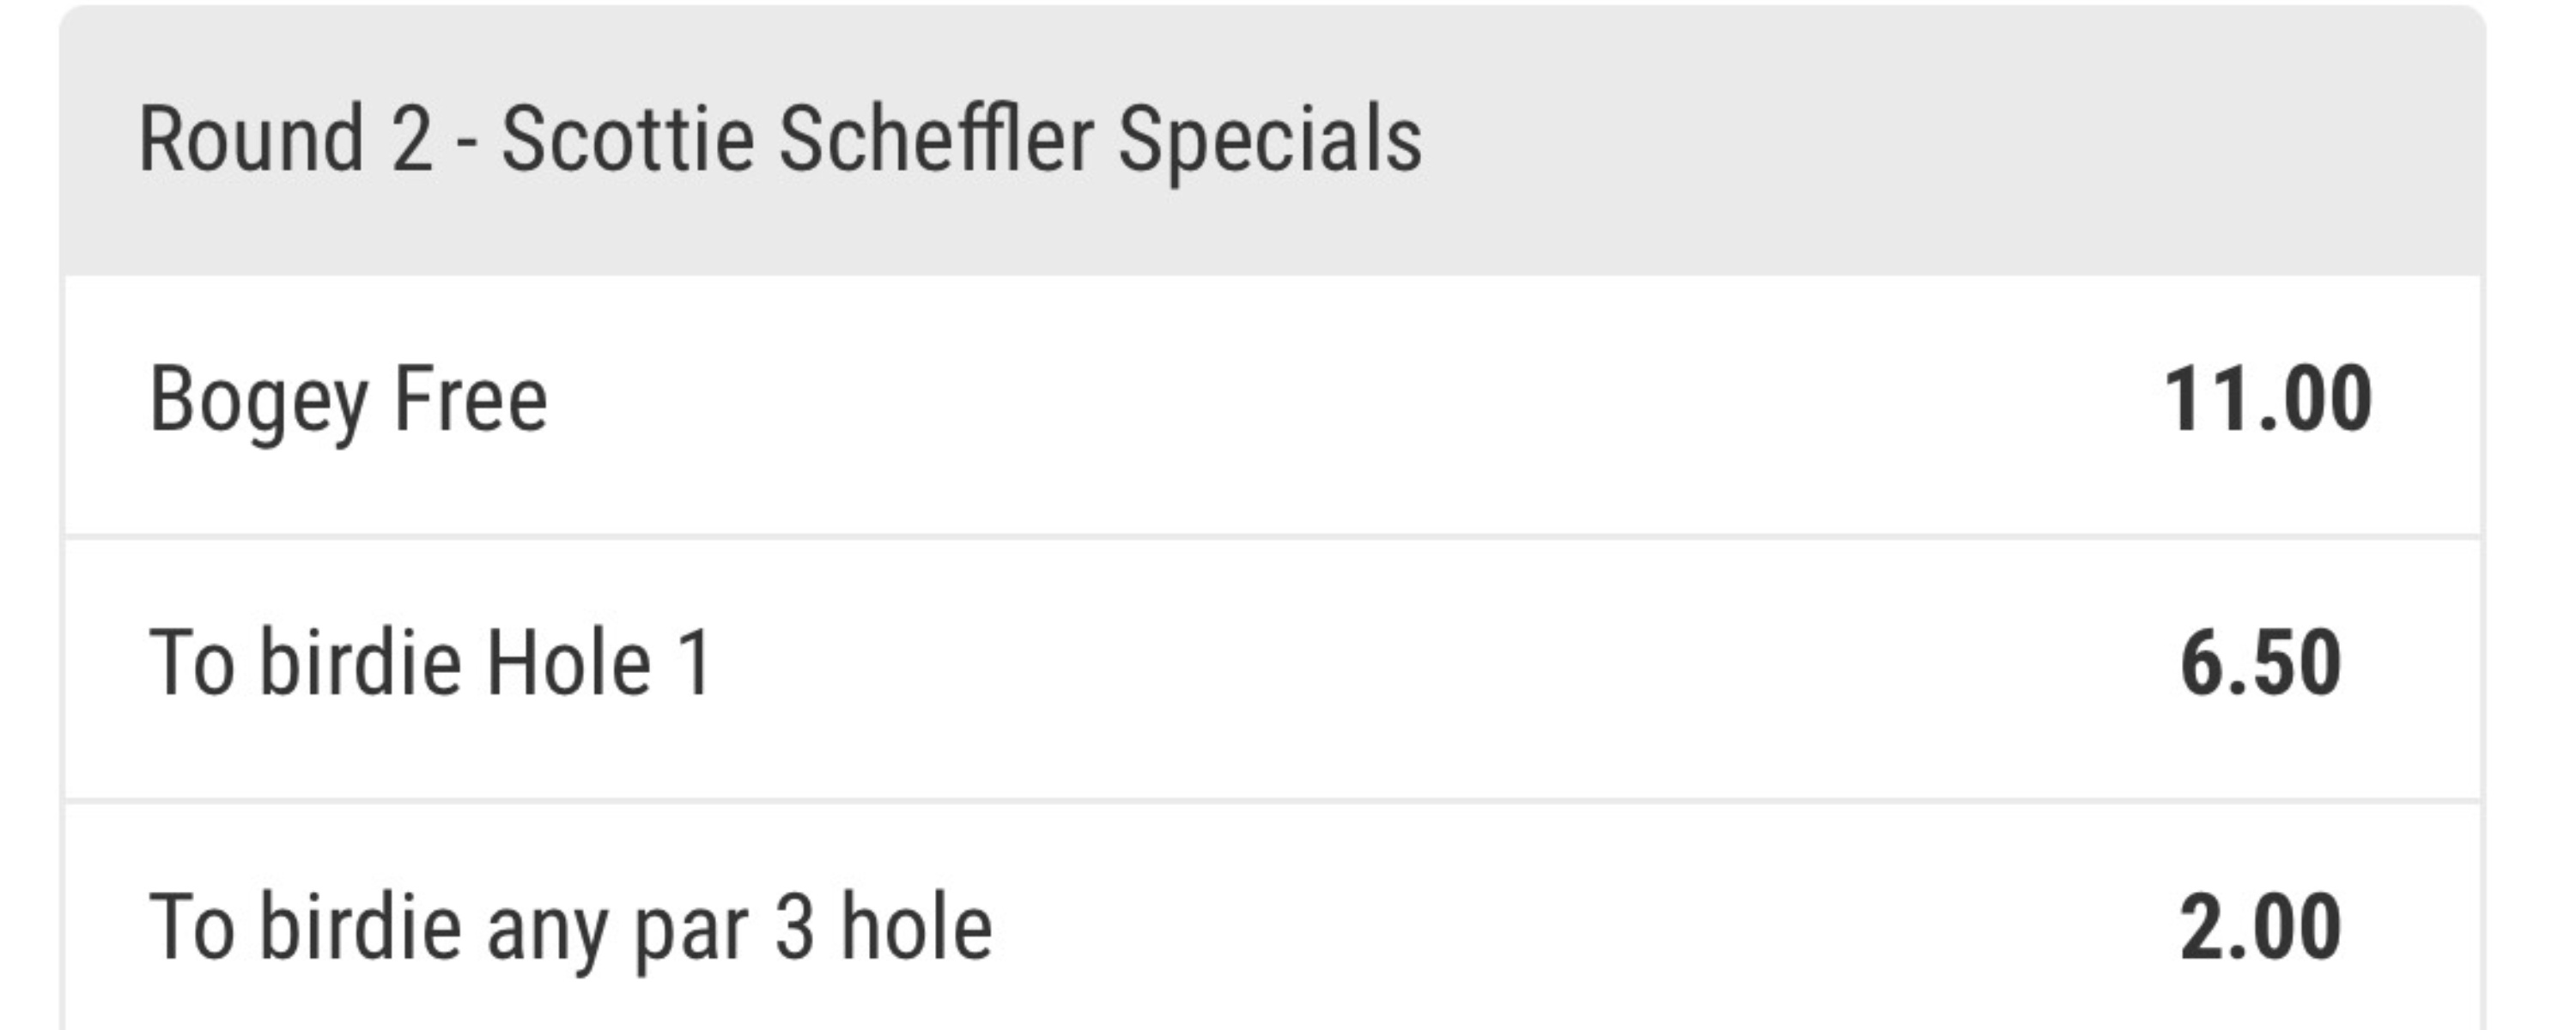2576x1030 pixels.
Task: Click the Bogey Free market label
Action: [x=348, y=401]
